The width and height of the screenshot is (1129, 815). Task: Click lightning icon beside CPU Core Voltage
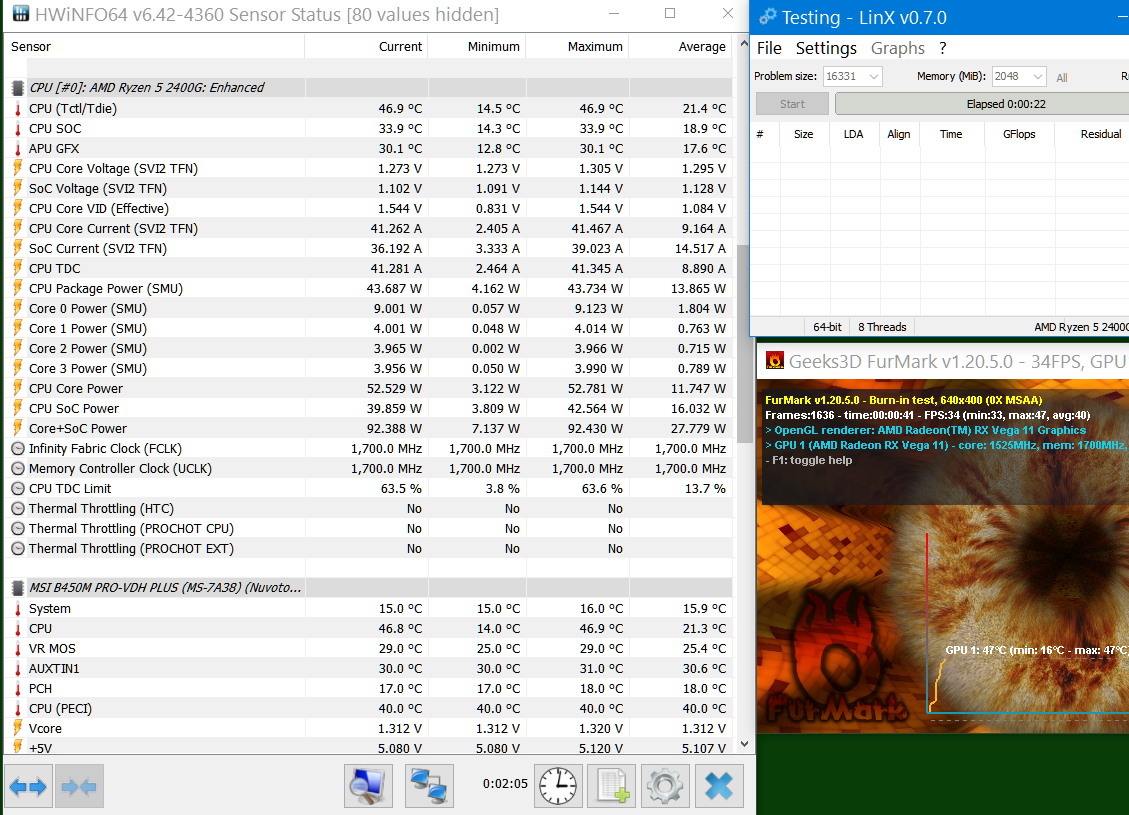pyautogui.click(x=18, y=168)
